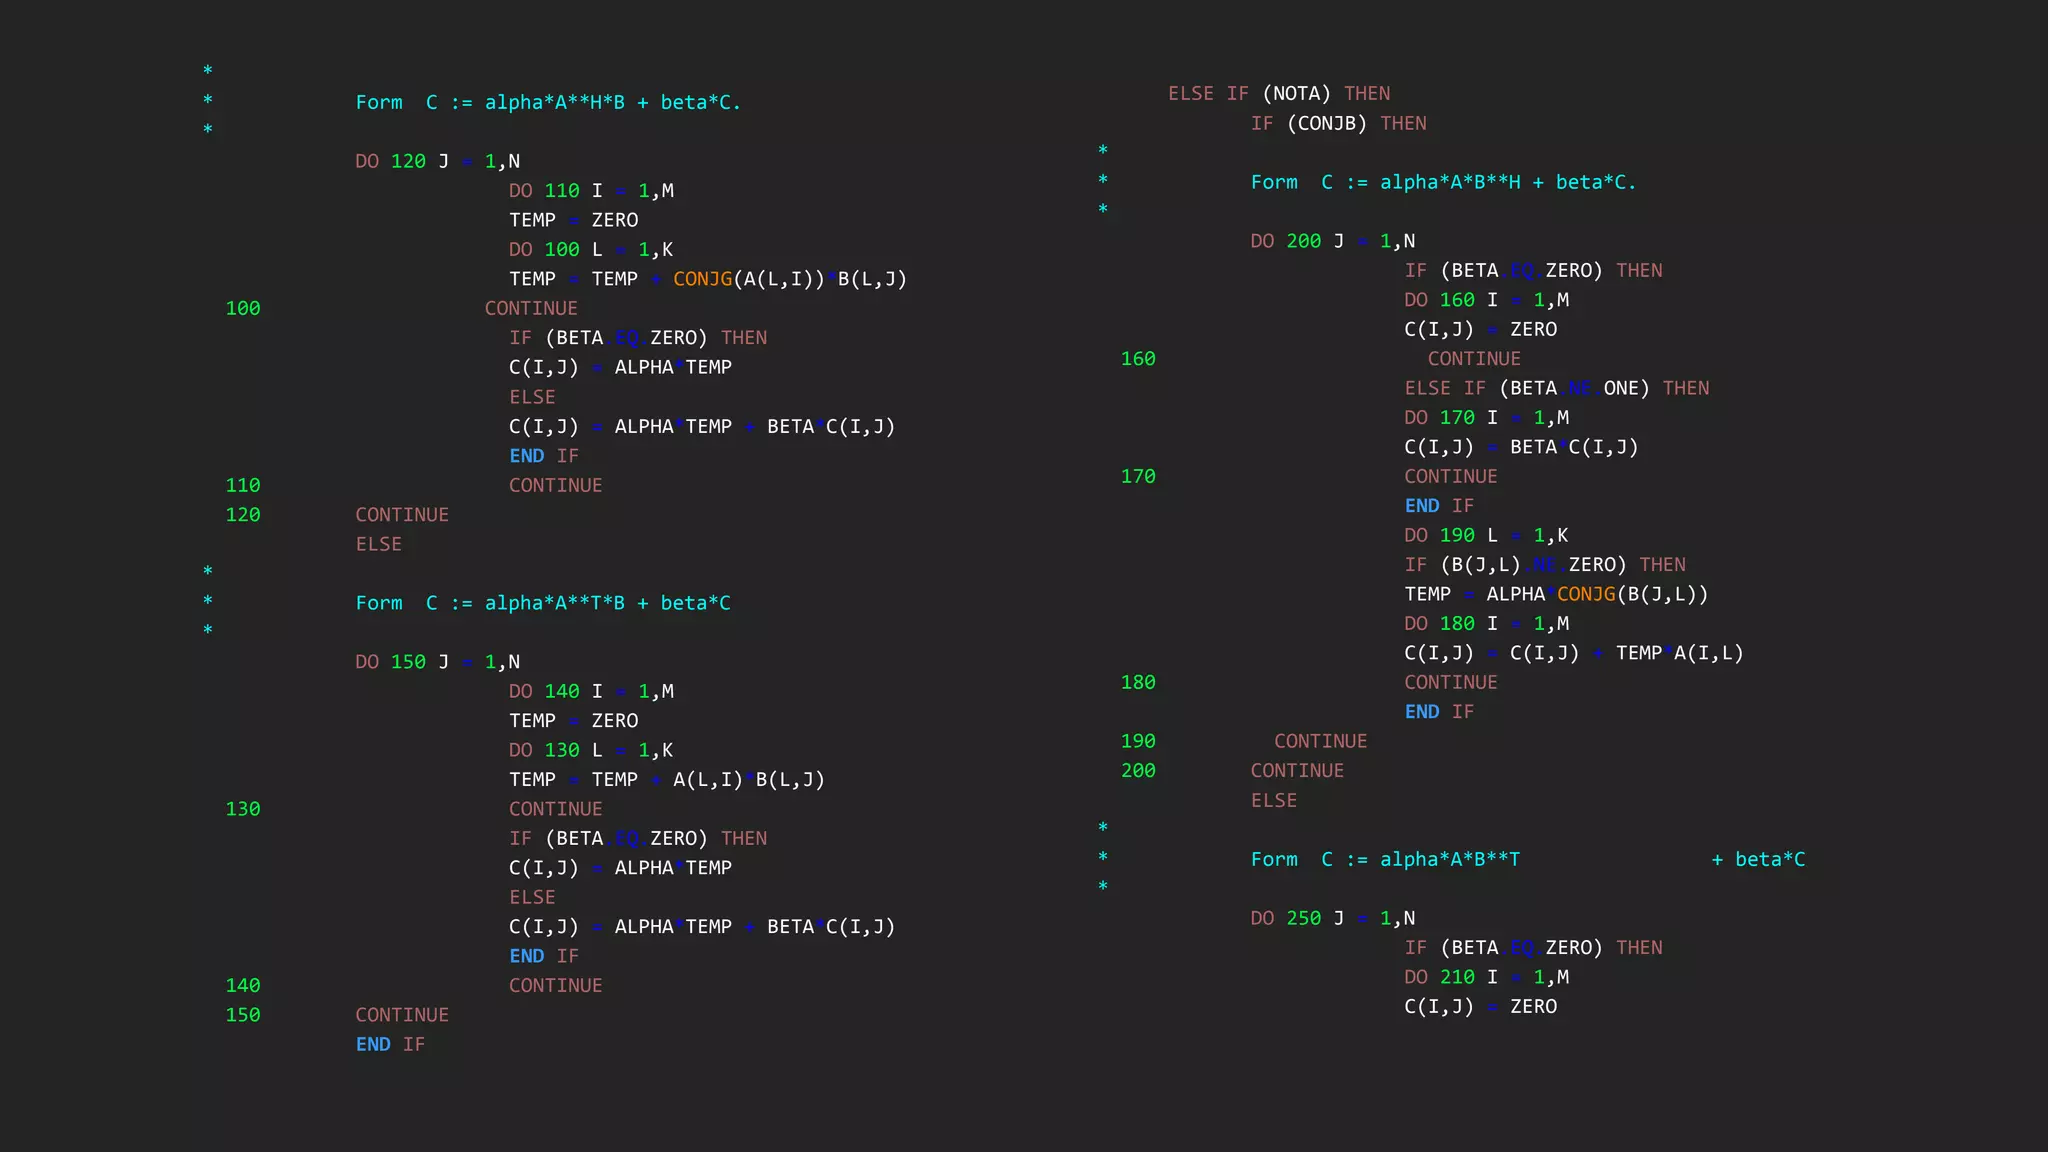
Task: Click the 'ELSE IF (NOTA) THEN' line
Action: point(1279,93)
